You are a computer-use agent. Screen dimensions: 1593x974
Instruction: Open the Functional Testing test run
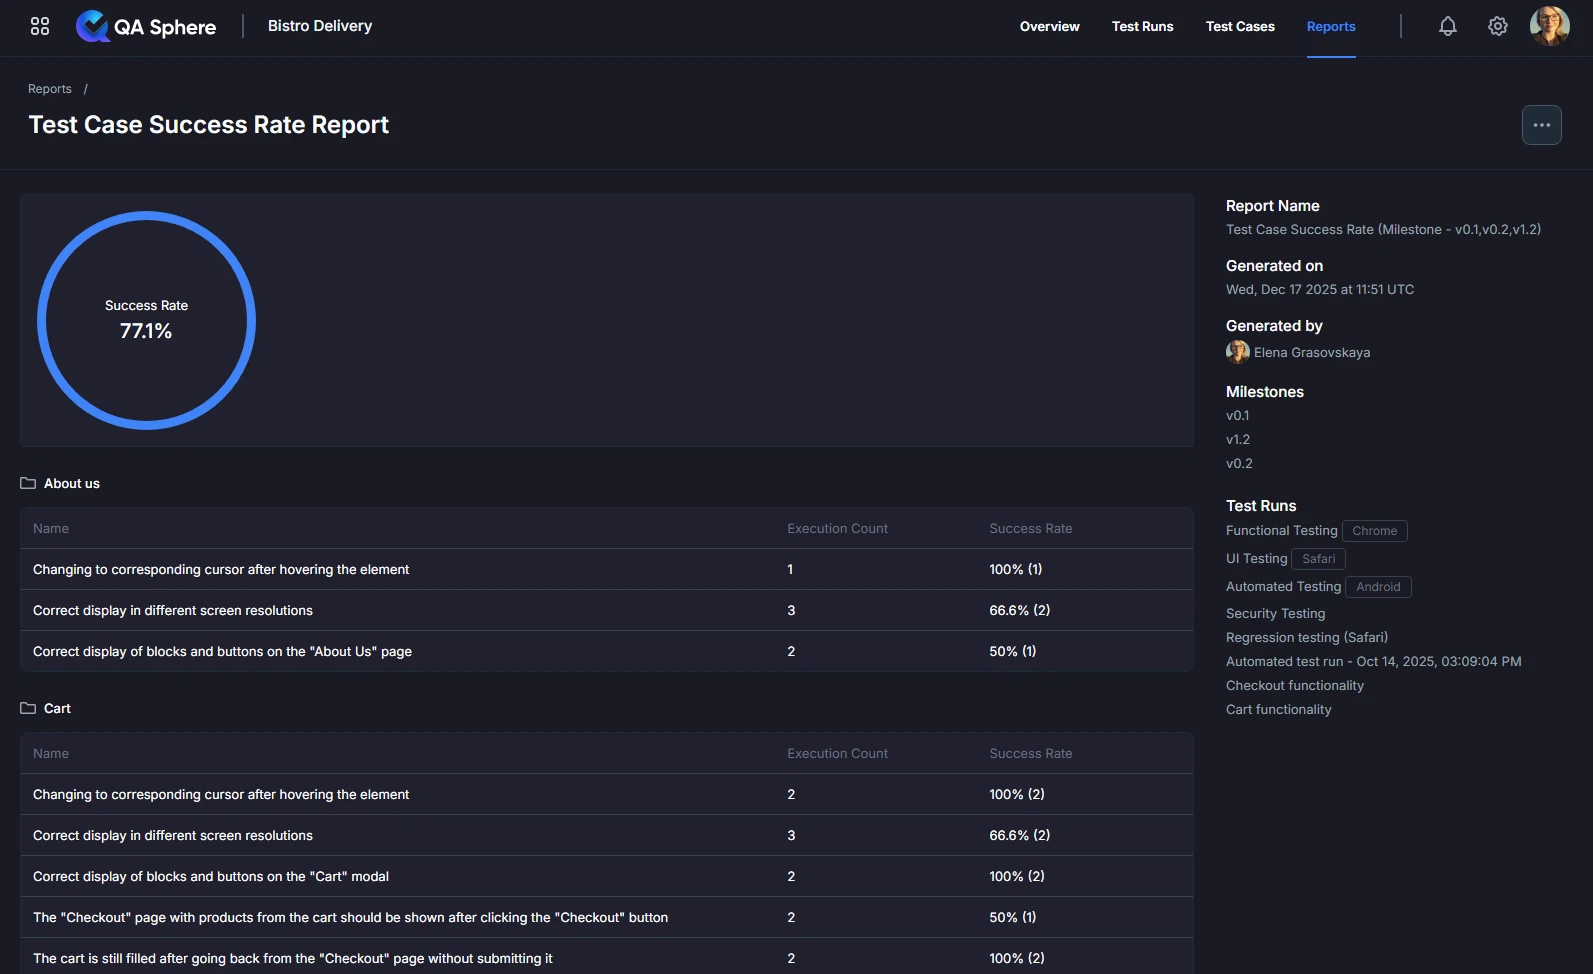1281,531
